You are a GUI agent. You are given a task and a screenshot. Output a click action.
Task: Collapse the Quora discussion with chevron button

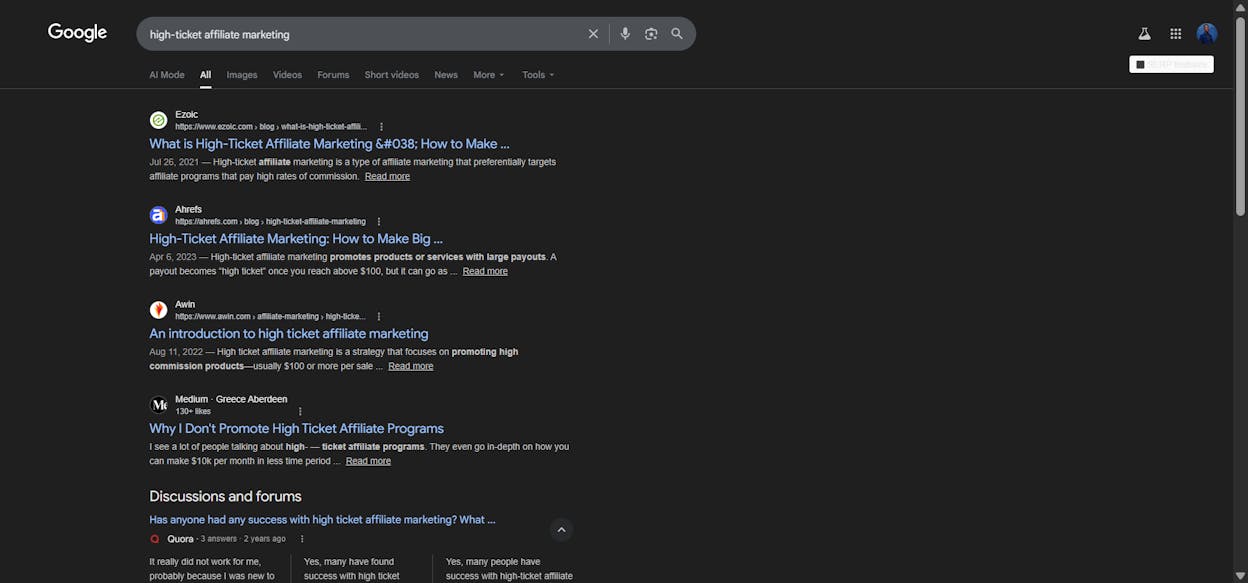click(x=561, y=530)
